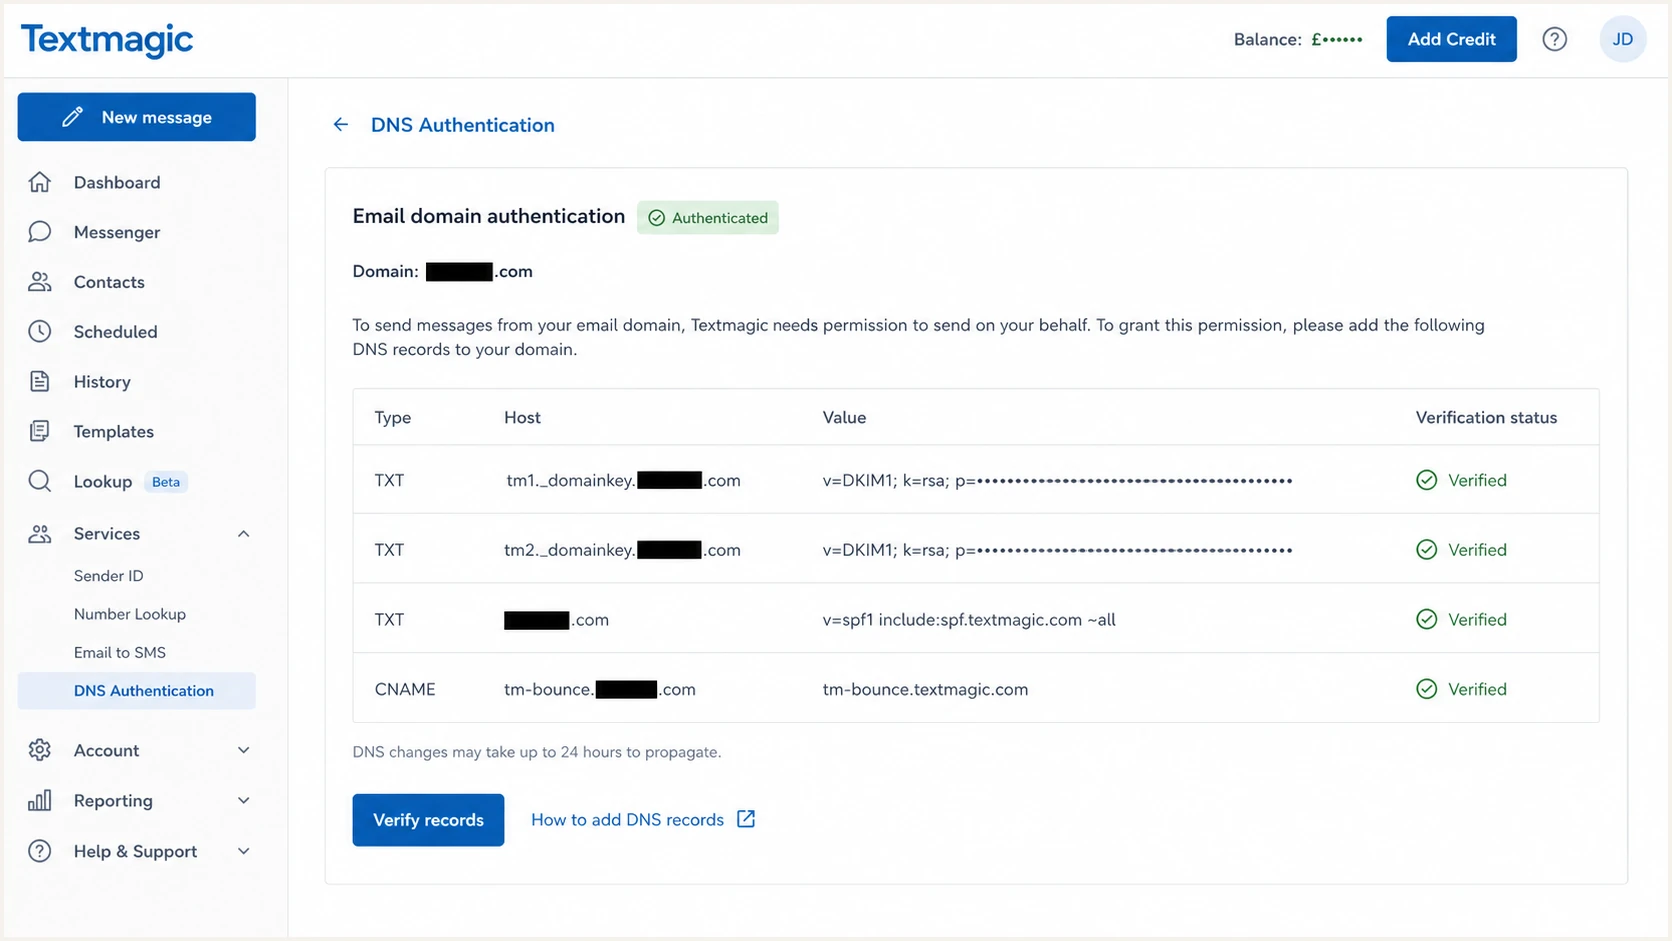This screenshot has height=941, width=1672.
Task: Open How to add DNS records link
Action: (x=628, y=820)
